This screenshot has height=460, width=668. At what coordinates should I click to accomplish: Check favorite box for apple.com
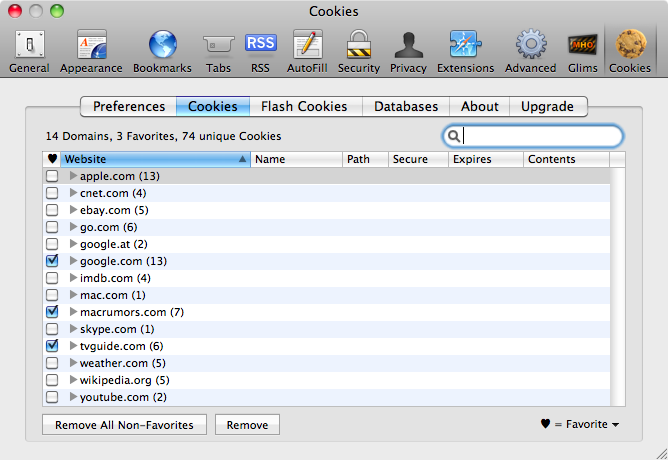[x=52, y=176]
